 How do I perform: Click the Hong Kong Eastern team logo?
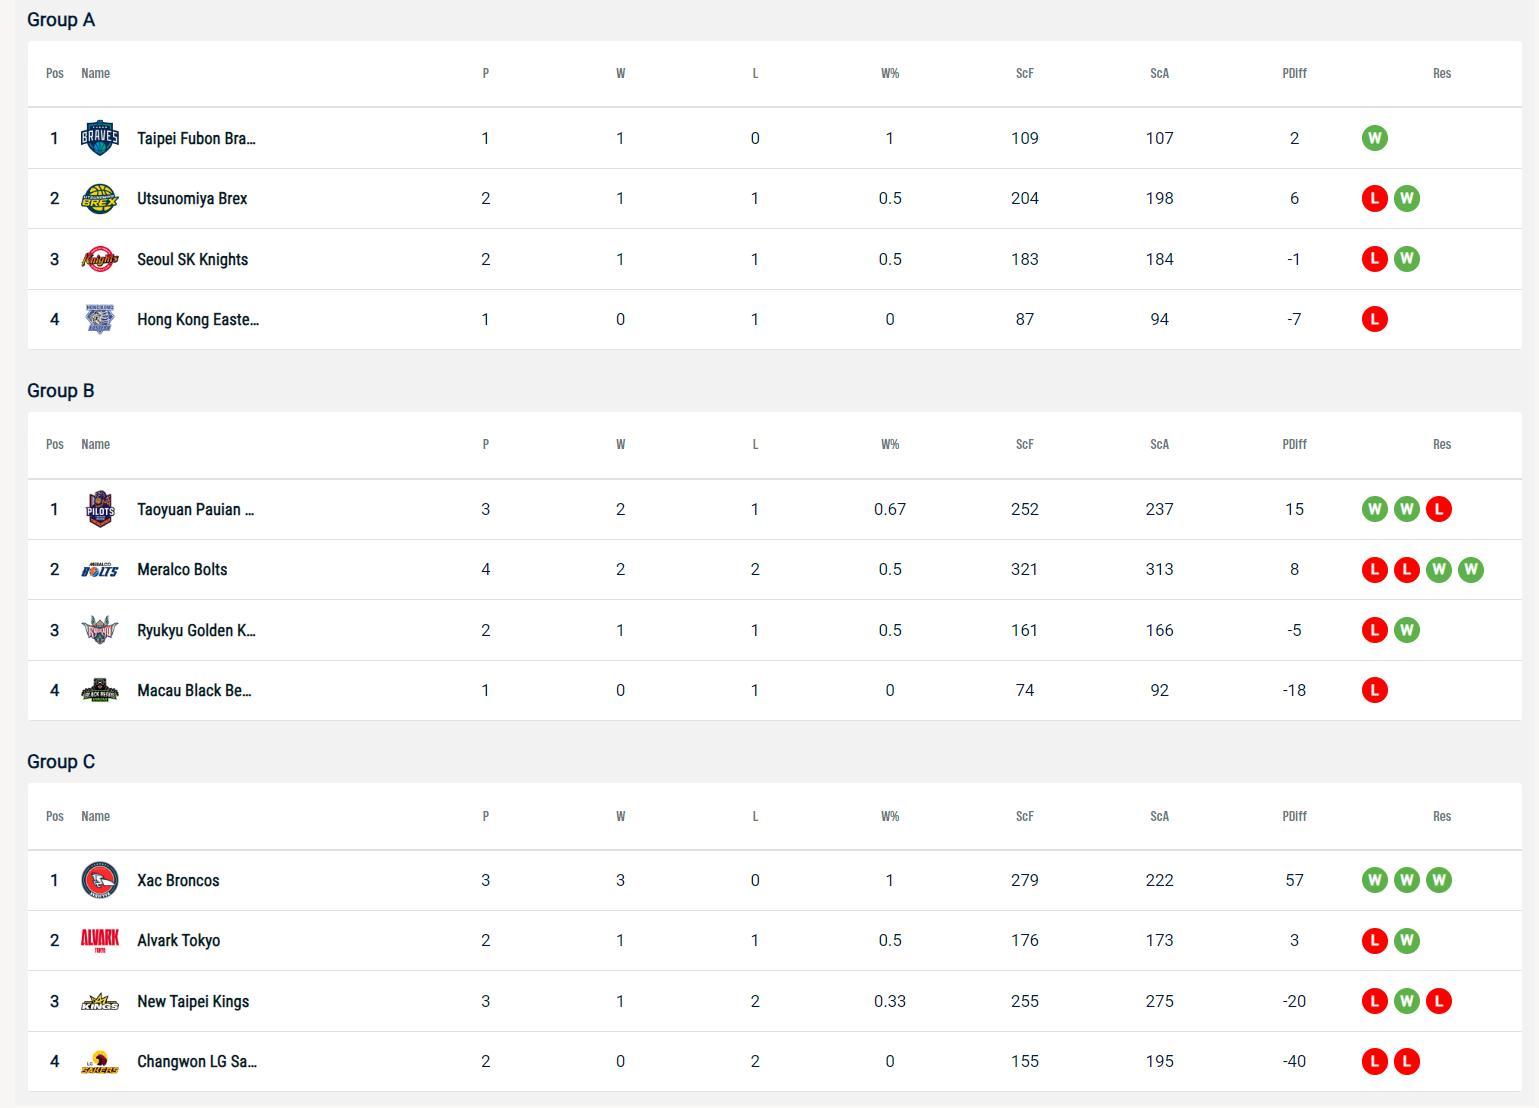[99, 319]
